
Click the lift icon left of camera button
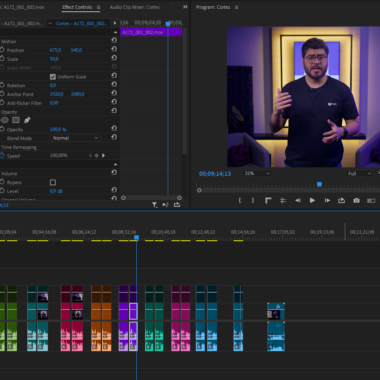[341, 200]
